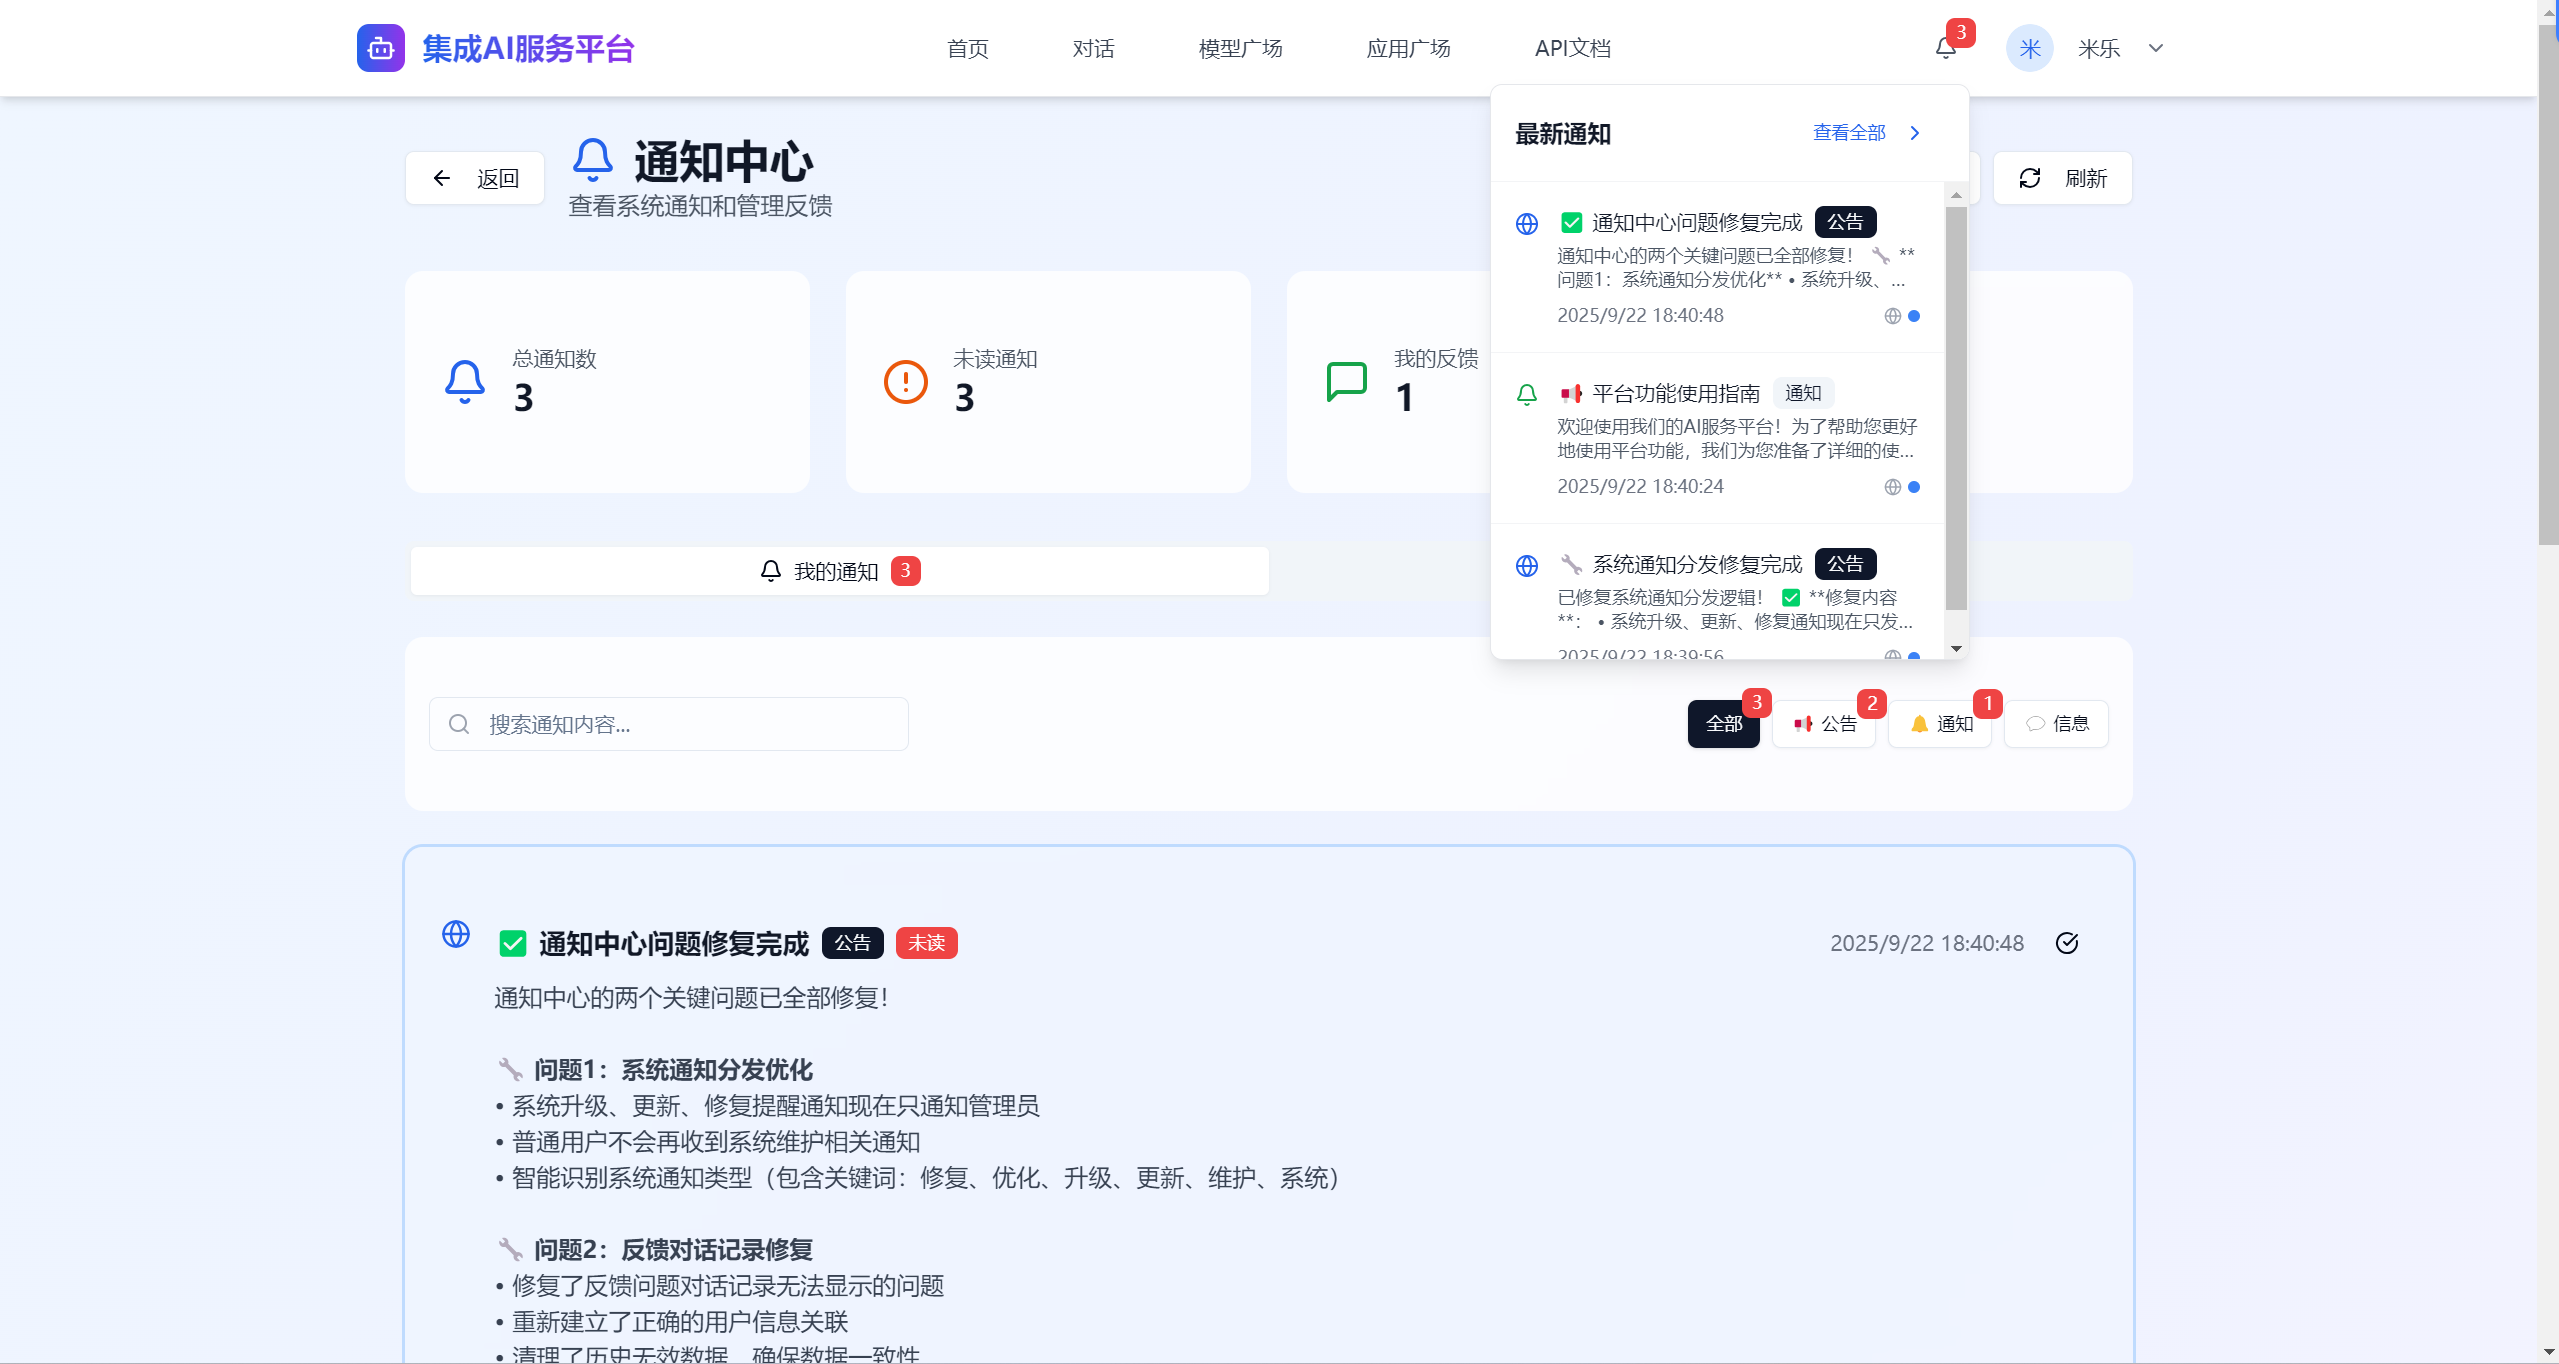Image resolution: width=2559 pixels, height=1364 pixels.
Task: Click heading 问题2：反馈对话记录修复
Action: point(673,1250)
